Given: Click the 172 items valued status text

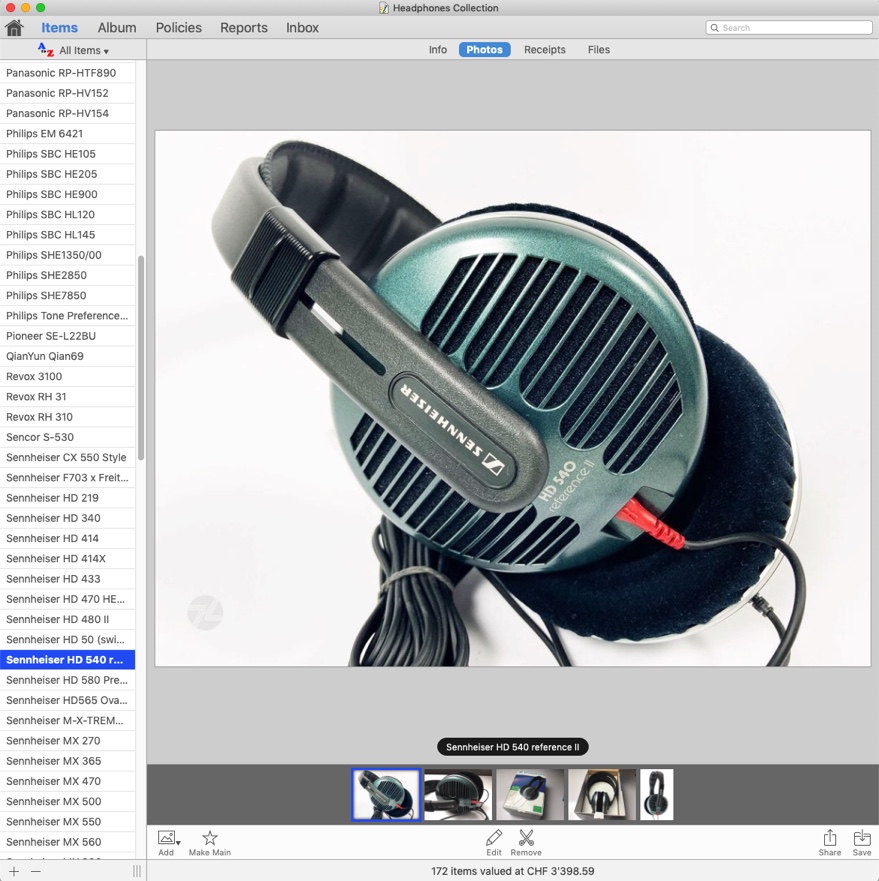Looking at the screenshot, I should (x=513, y=871).
